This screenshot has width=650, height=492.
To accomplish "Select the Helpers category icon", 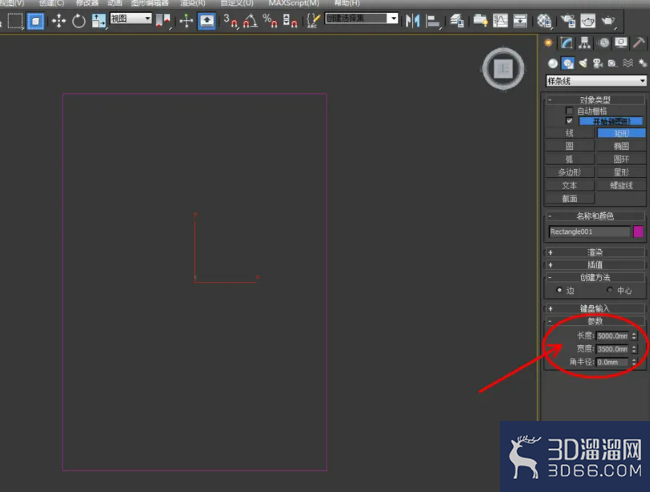I will tap(612, 63).
